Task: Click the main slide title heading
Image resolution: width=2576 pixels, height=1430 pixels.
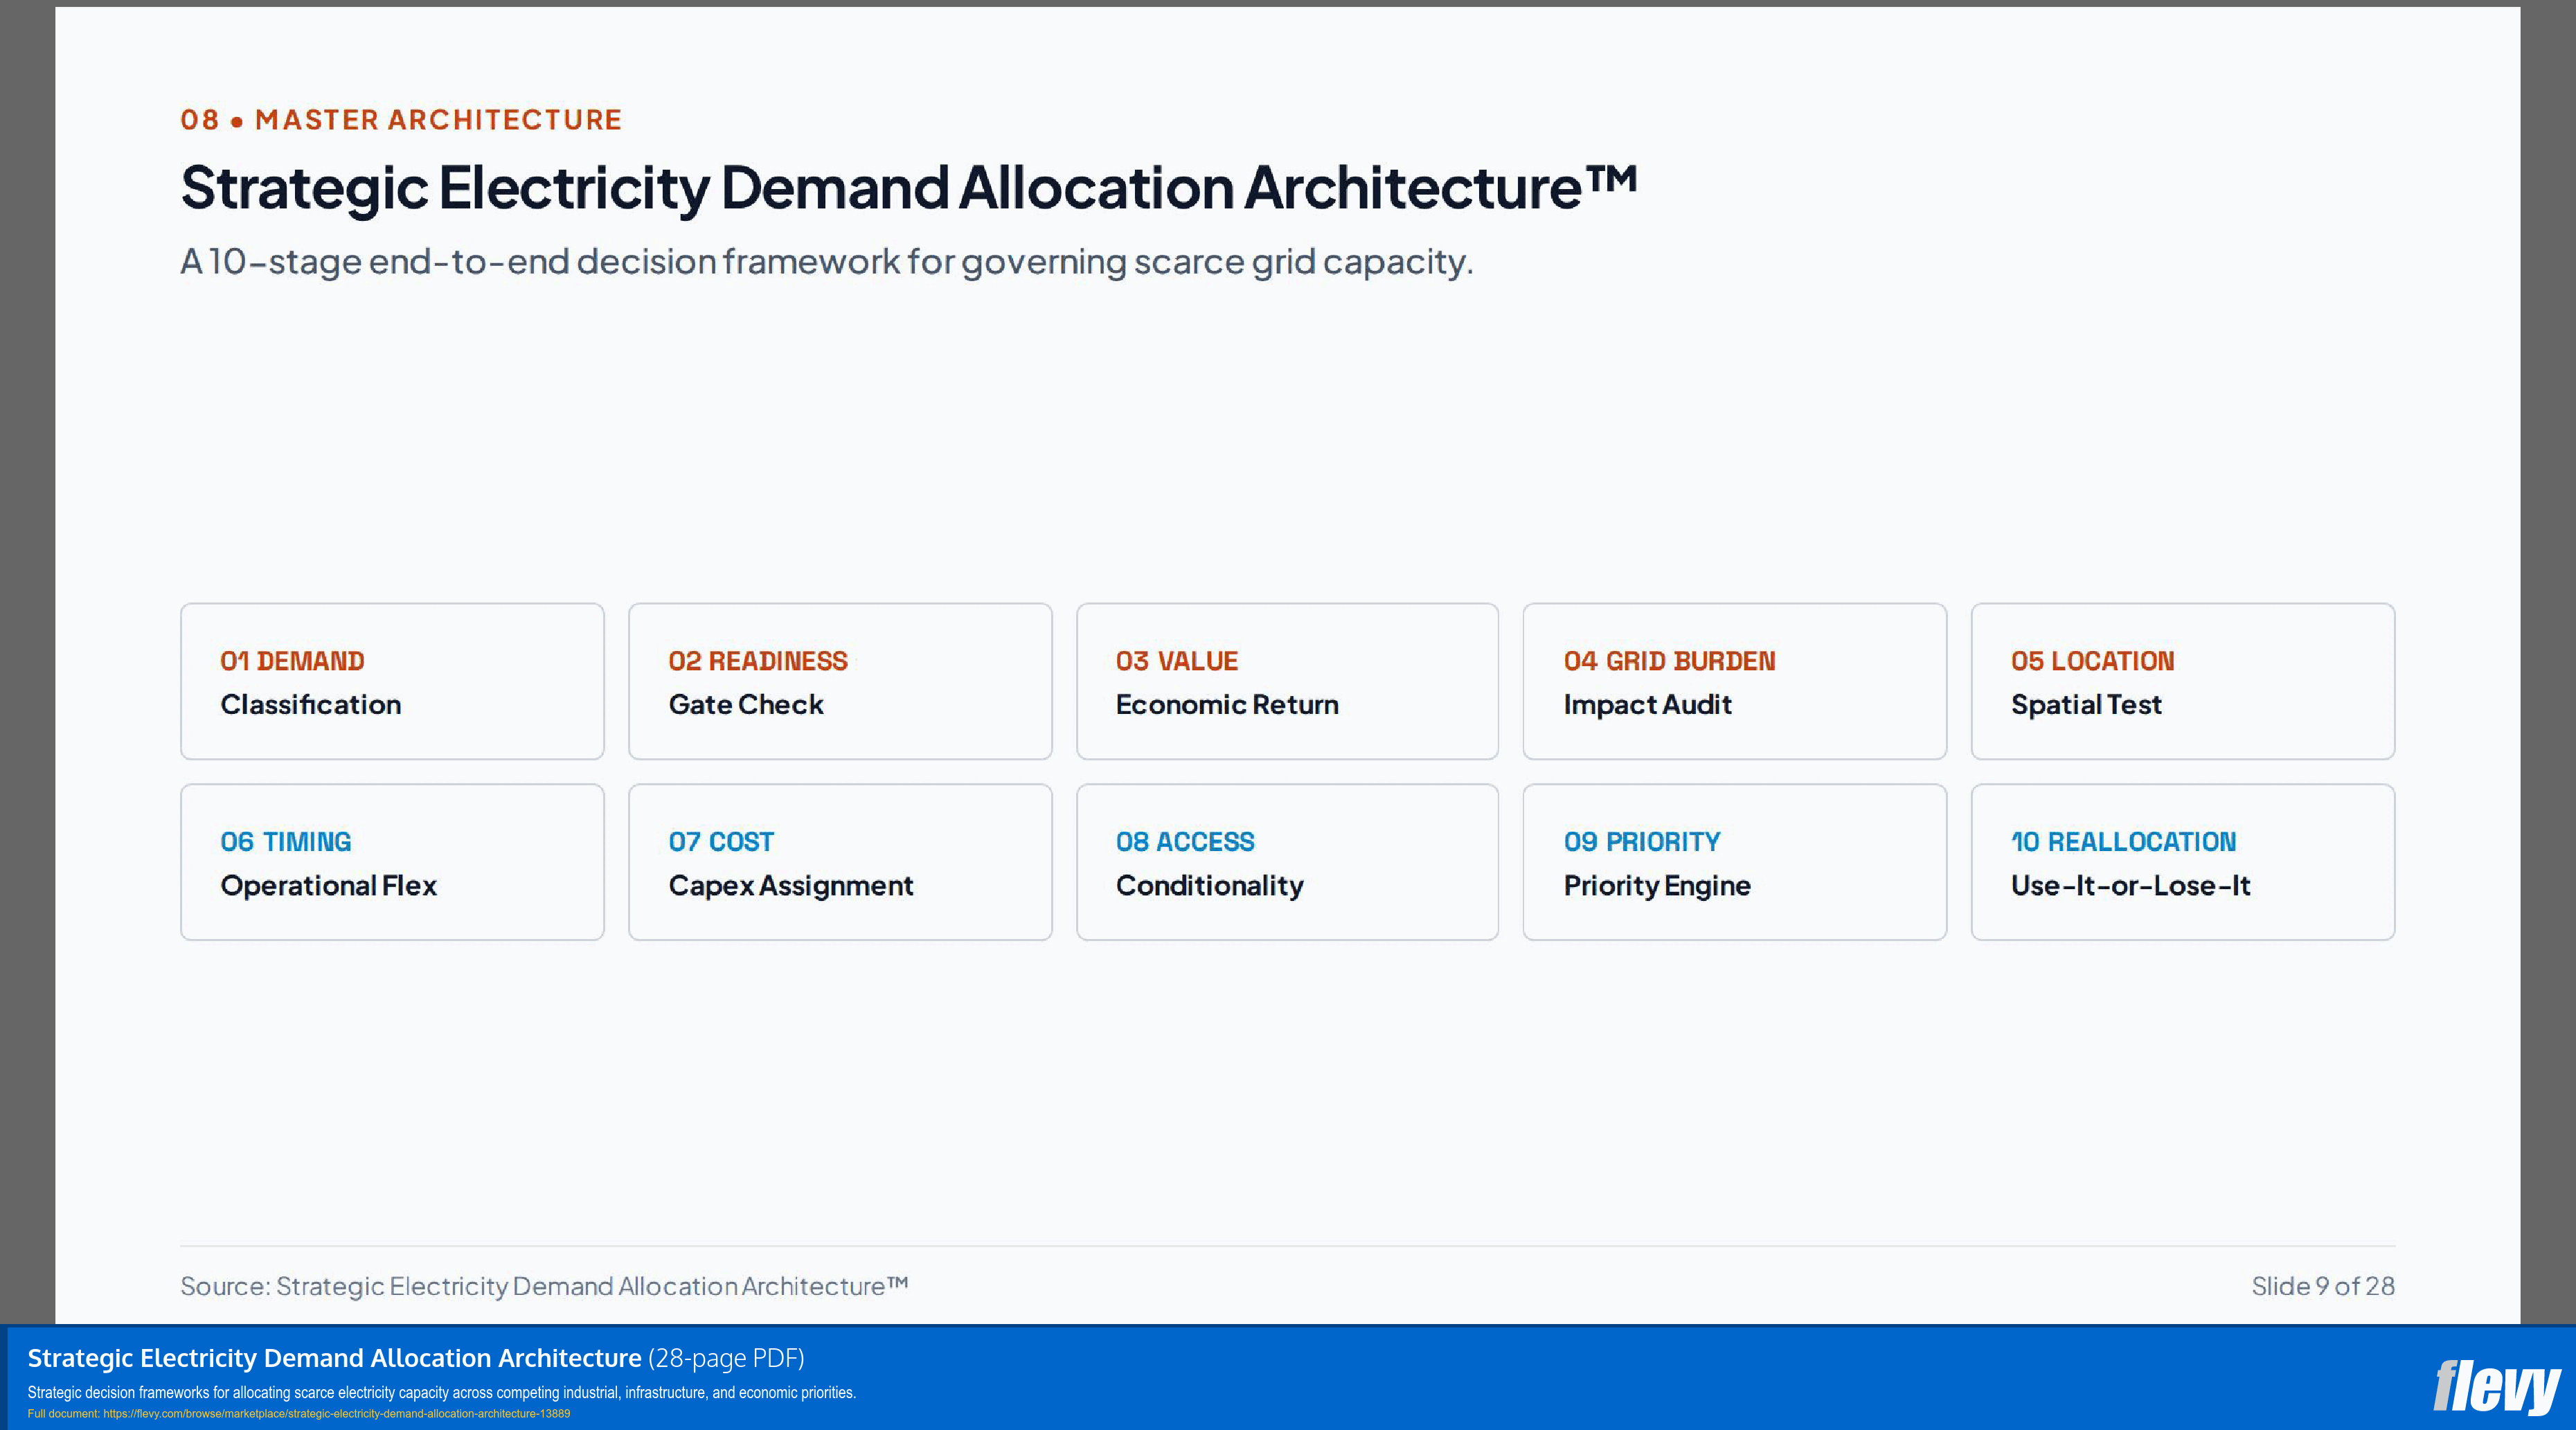Action: [908, 188]
